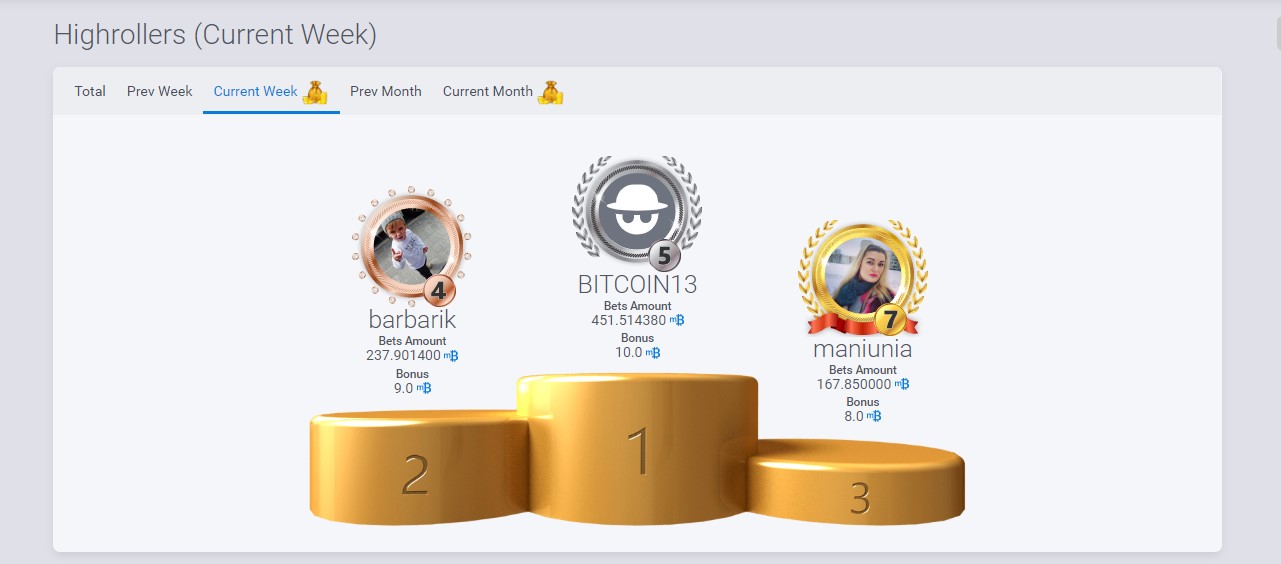Click the level 7 badge on maniunia

(x=890, y=320)
